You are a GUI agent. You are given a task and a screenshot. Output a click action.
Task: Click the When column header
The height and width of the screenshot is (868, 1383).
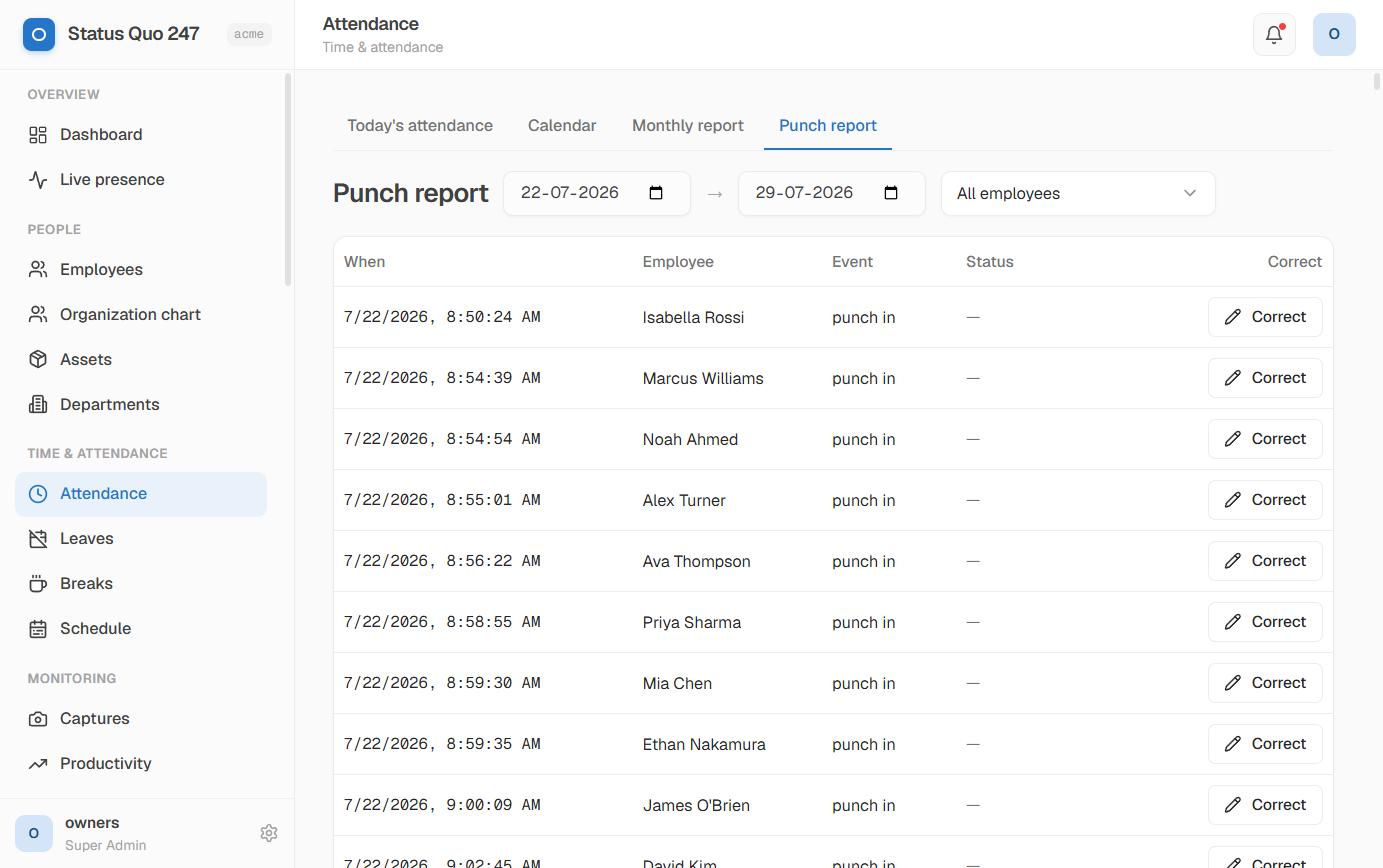tap(364, 262)
